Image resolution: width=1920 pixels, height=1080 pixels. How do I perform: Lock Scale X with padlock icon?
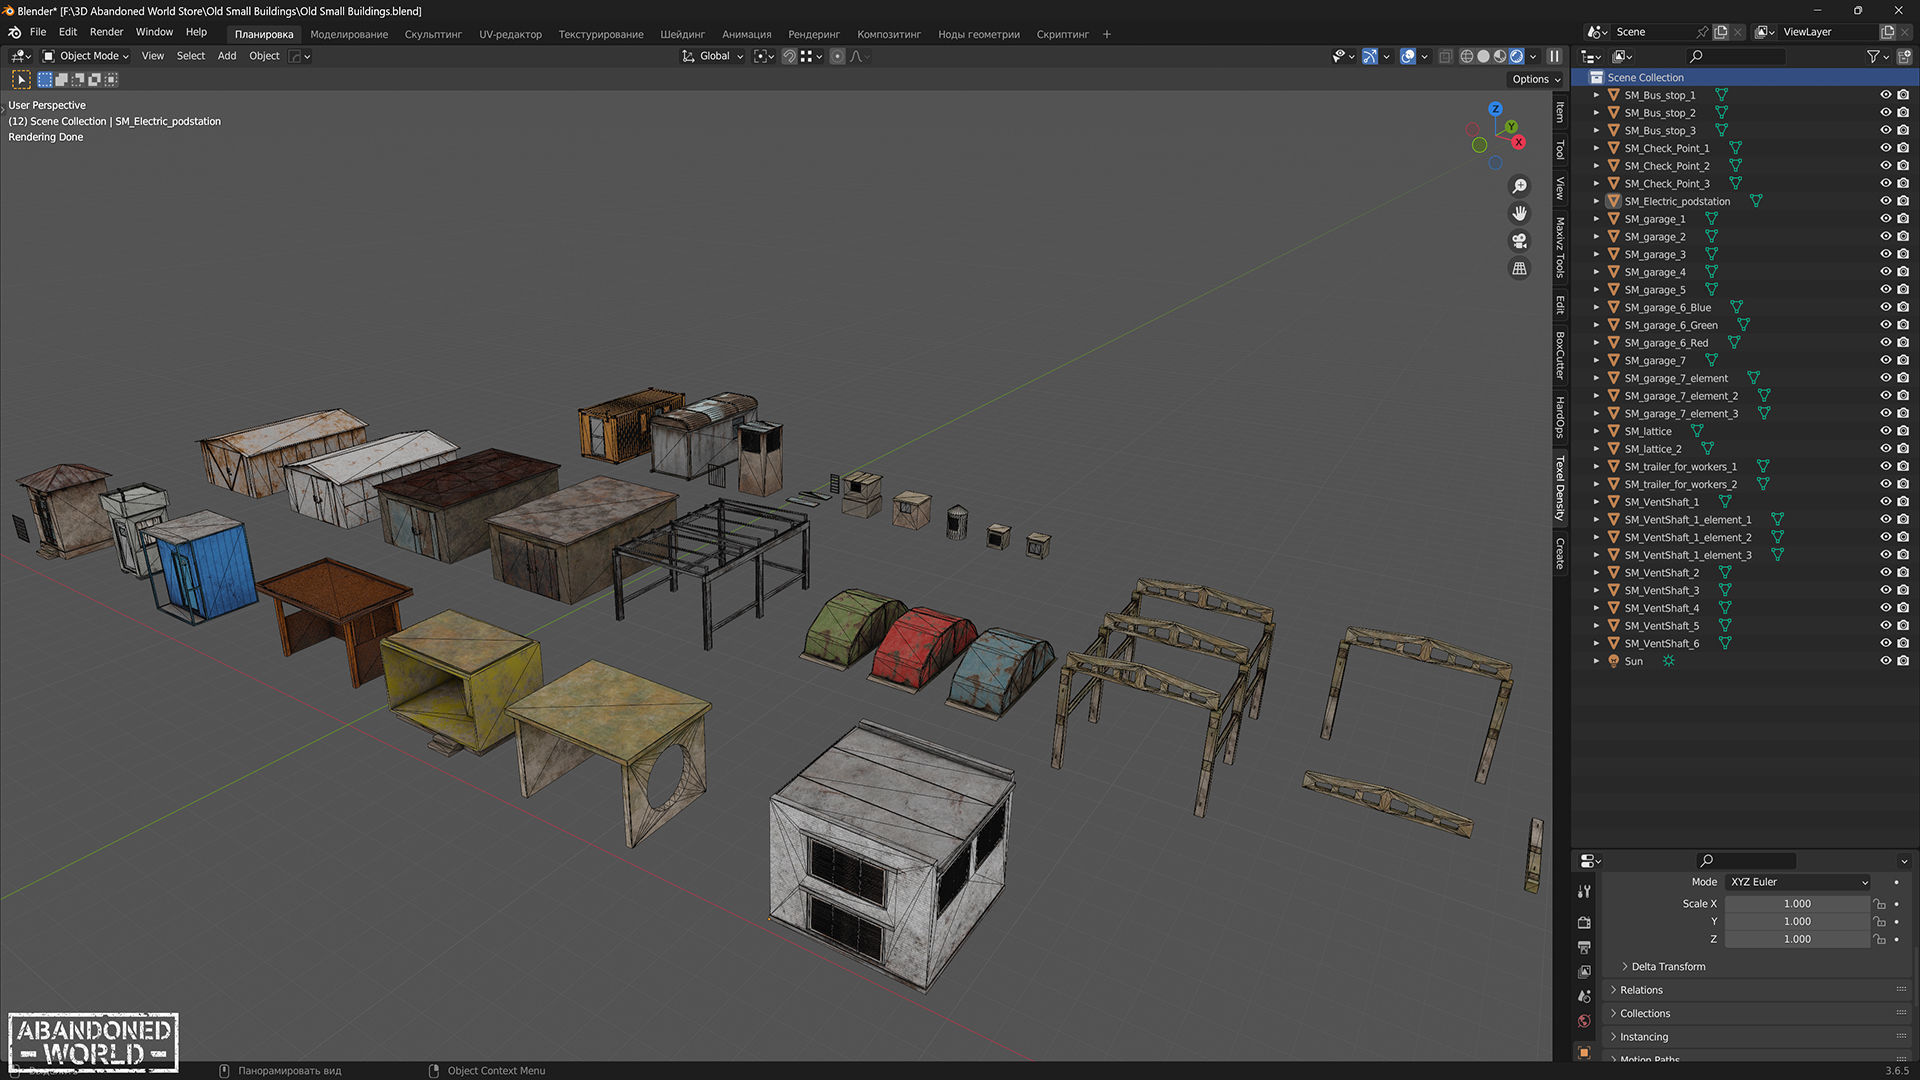tap(1879, 904)
